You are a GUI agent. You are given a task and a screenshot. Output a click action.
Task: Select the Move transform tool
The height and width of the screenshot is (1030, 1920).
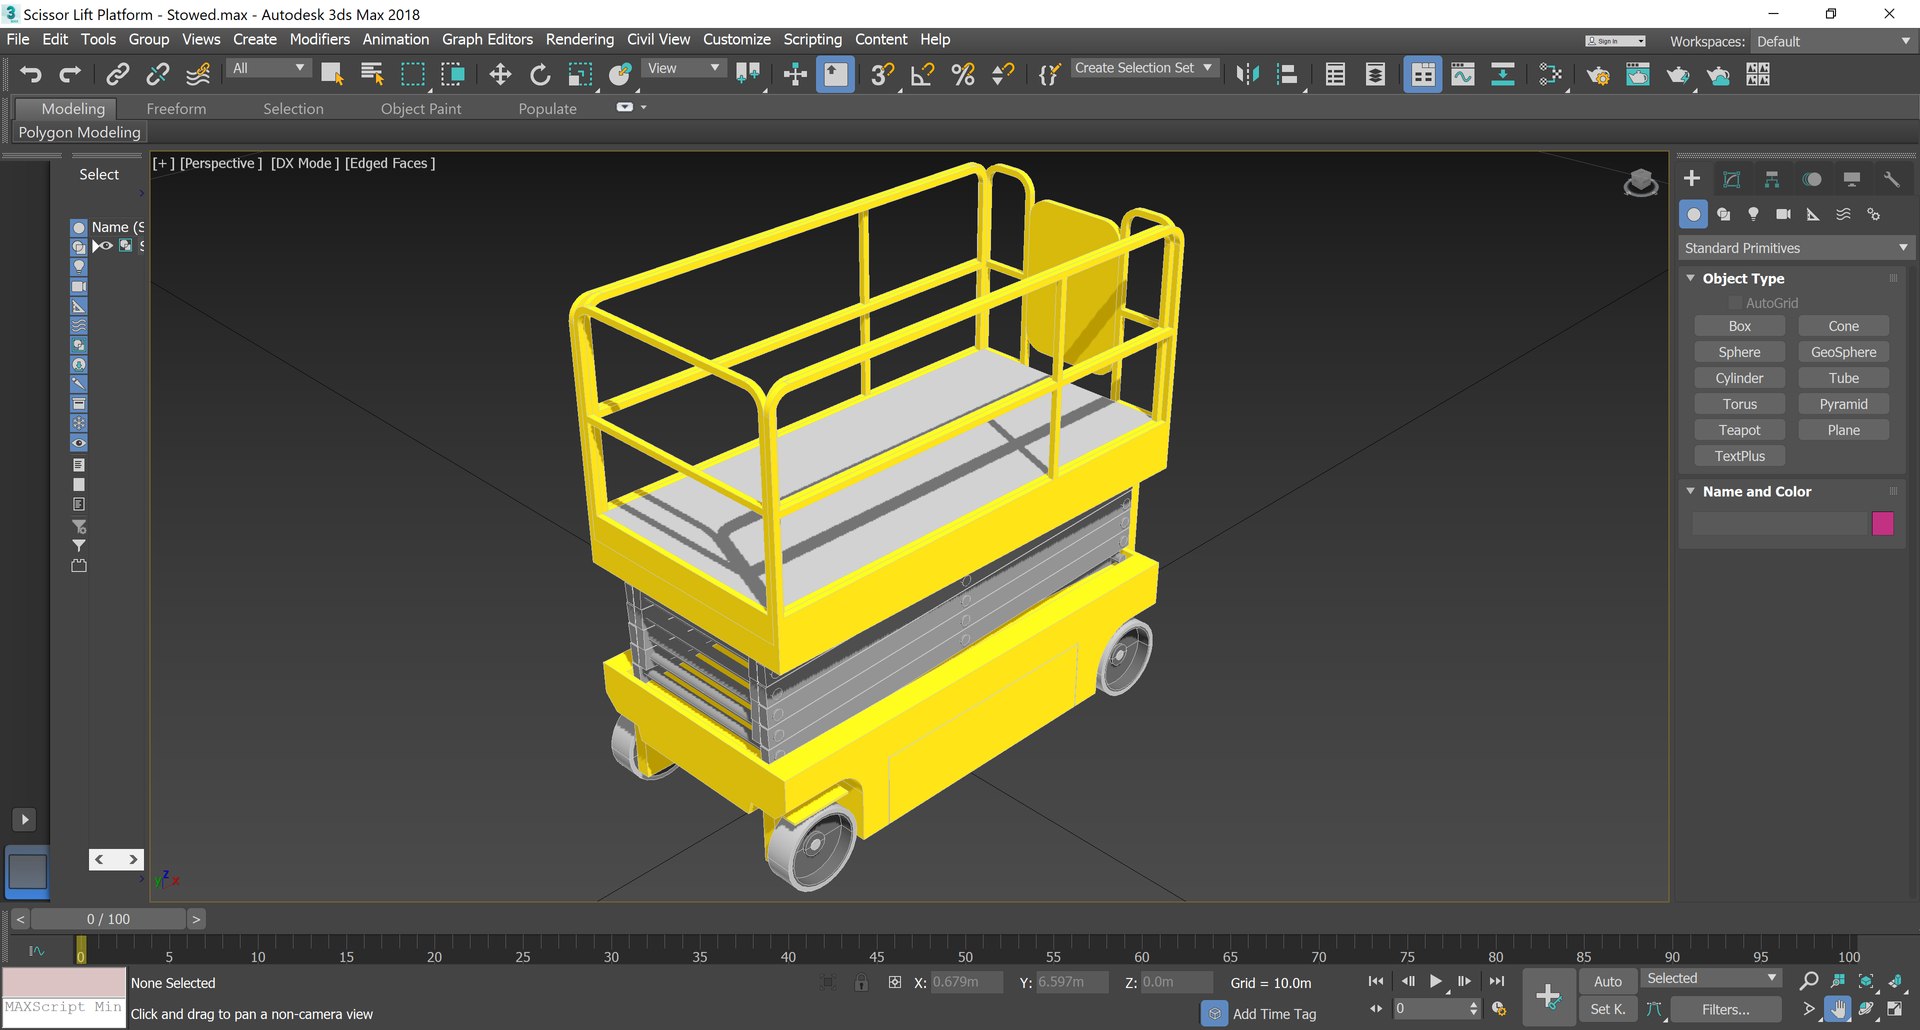pos(500,74)
